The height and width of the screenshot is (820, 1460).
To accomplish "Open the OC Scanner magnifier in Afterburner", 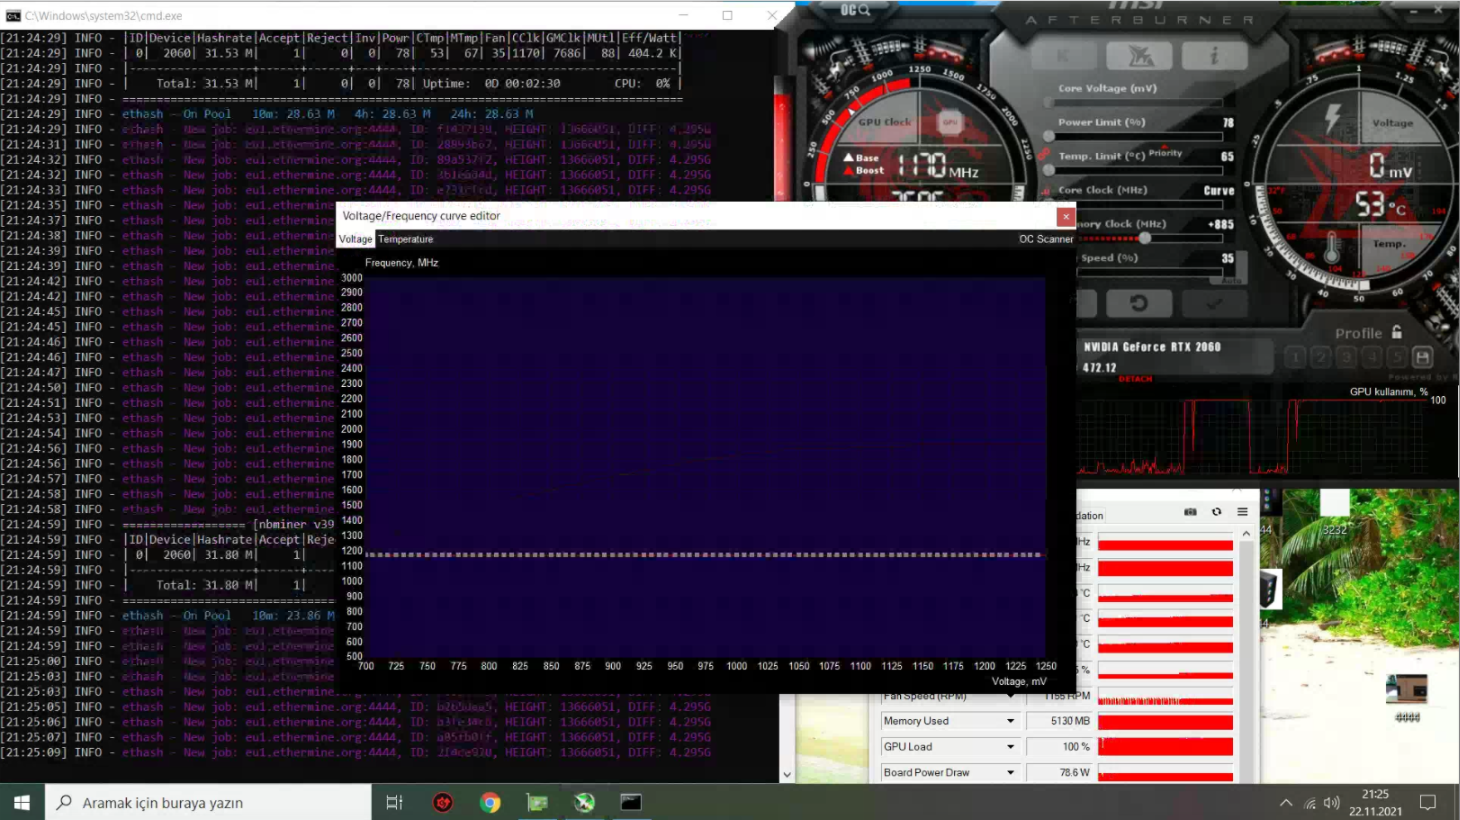I will coord(855,10).
